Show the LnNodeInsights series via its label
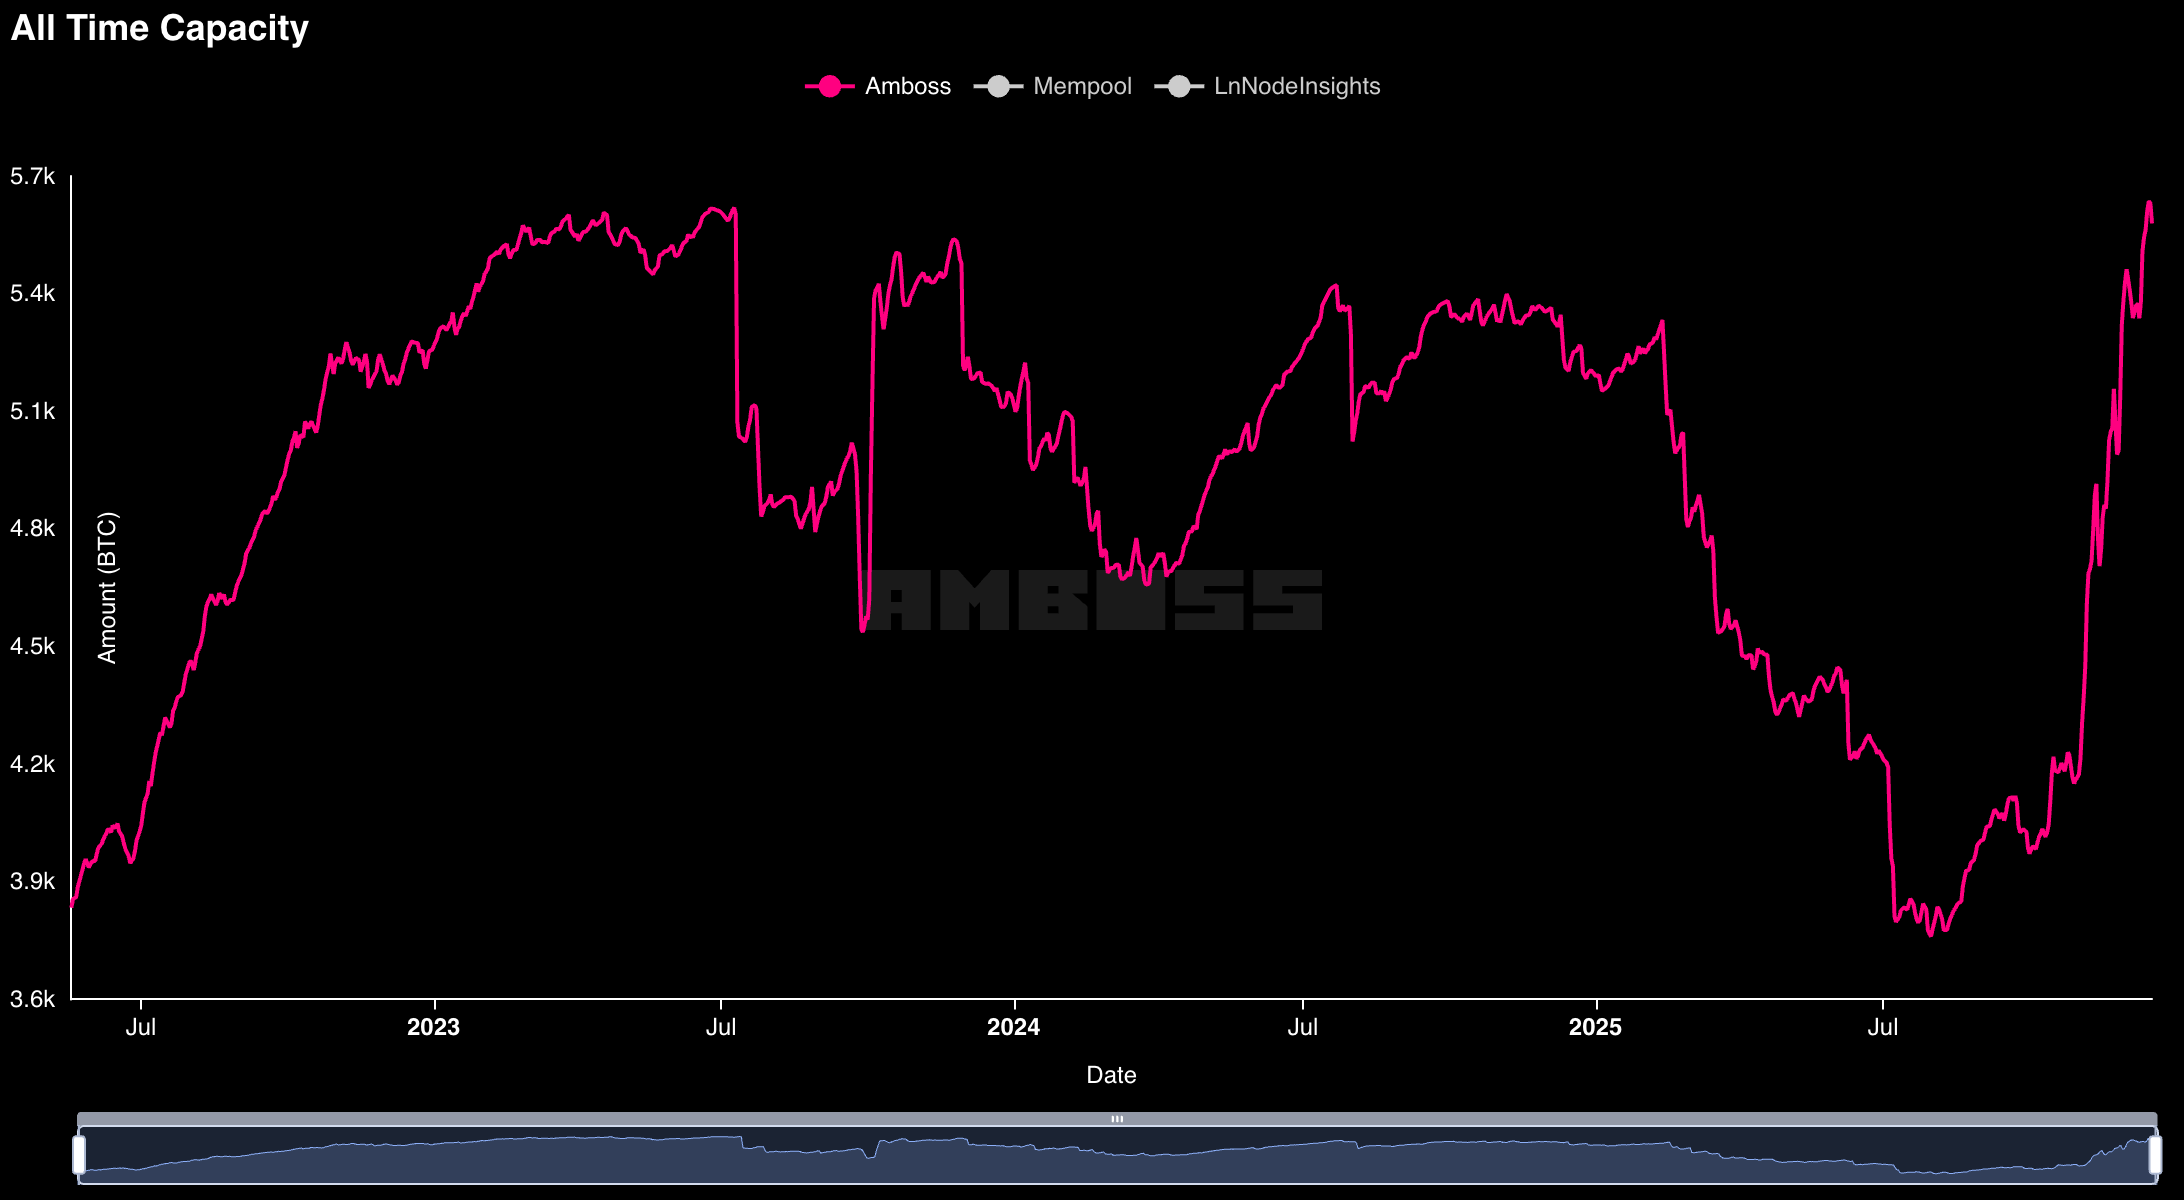This screenshot has height=1200, width=2184. click(x=1296, y=87)
